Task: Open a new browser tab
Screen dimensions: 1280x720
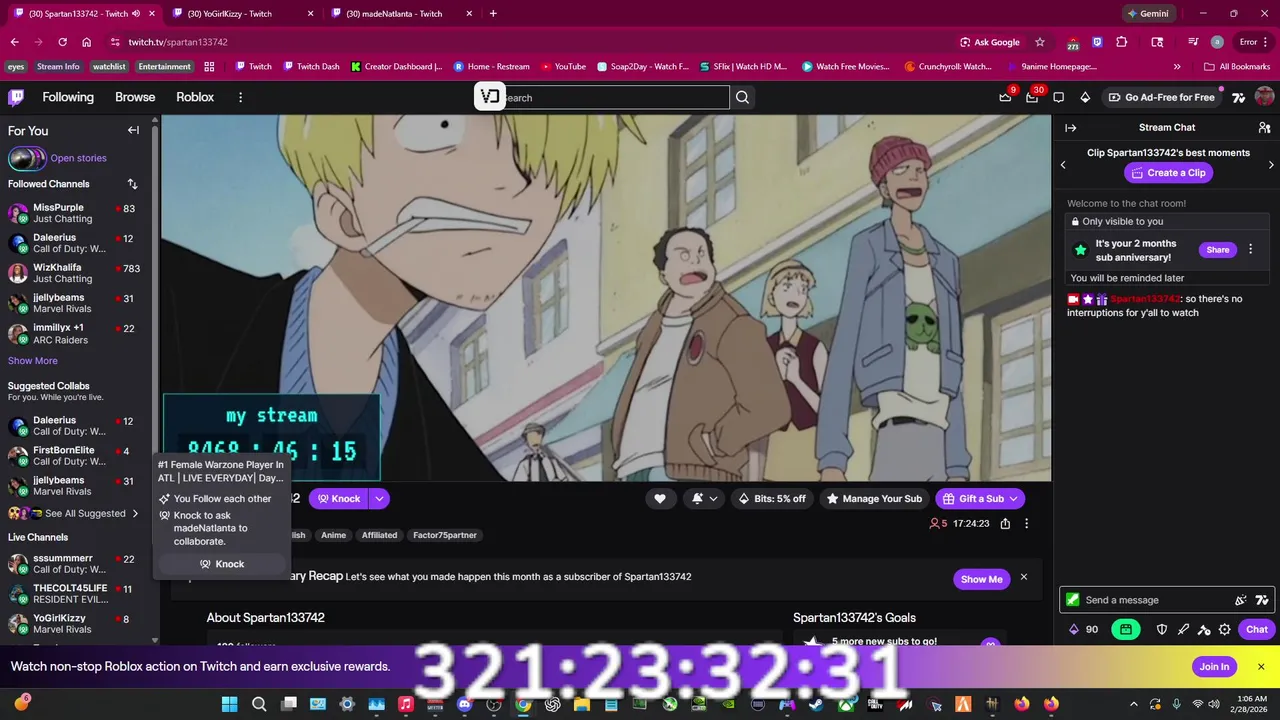Action: [x=493, y=13]
